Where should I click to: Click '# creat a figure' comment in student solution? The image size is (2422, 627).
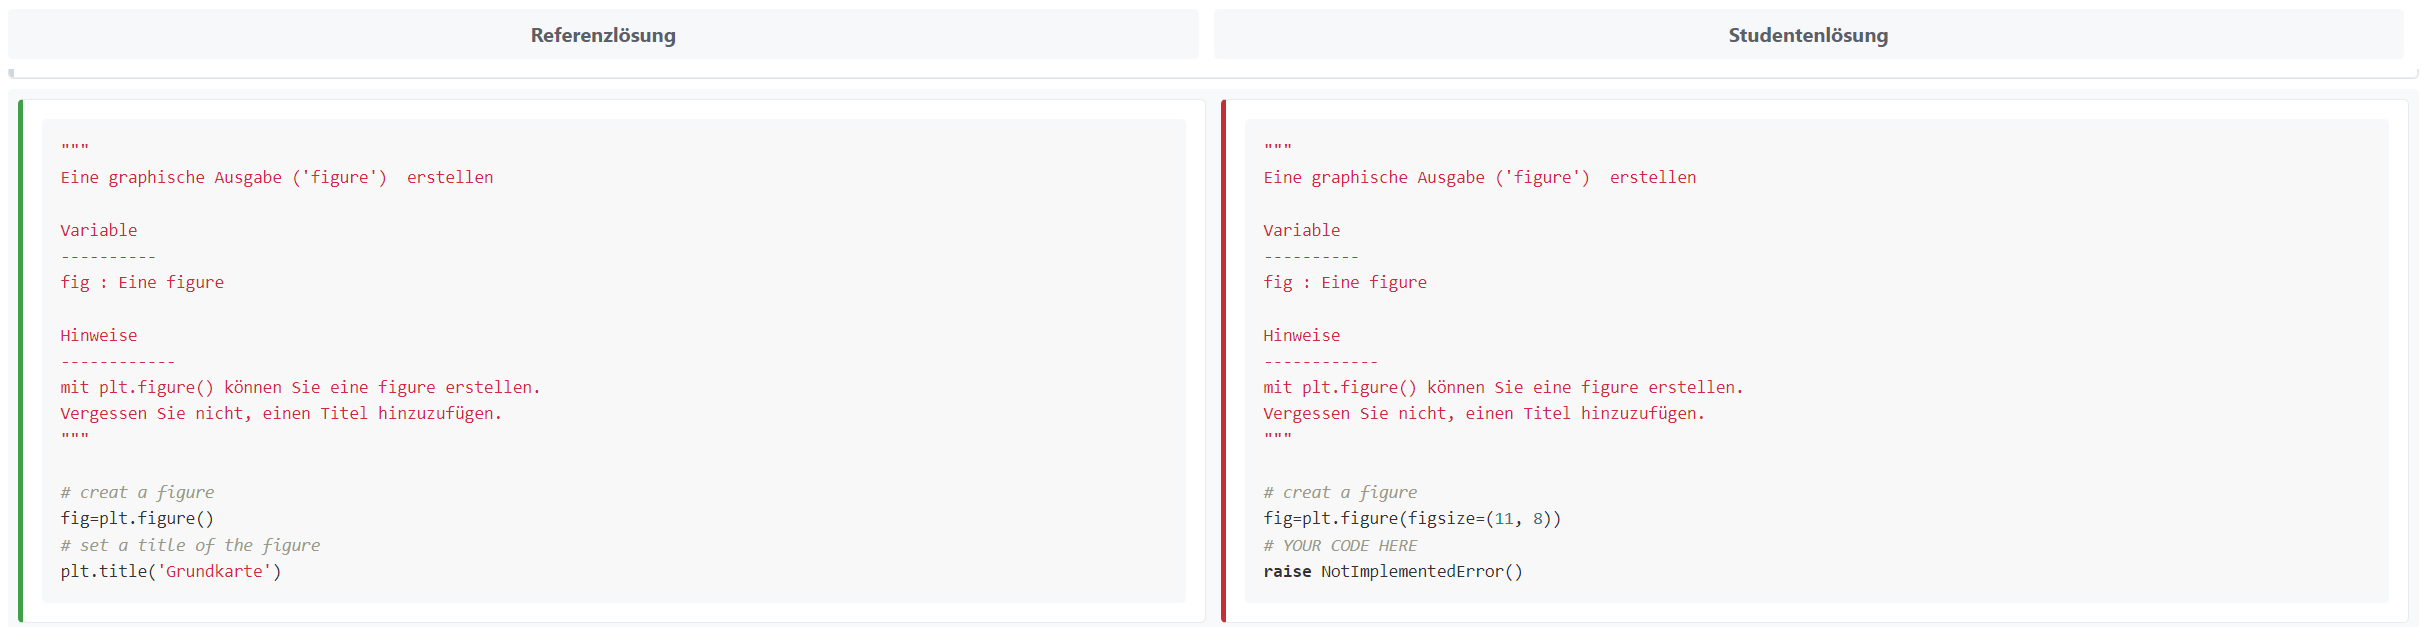tap(1340, 492)
